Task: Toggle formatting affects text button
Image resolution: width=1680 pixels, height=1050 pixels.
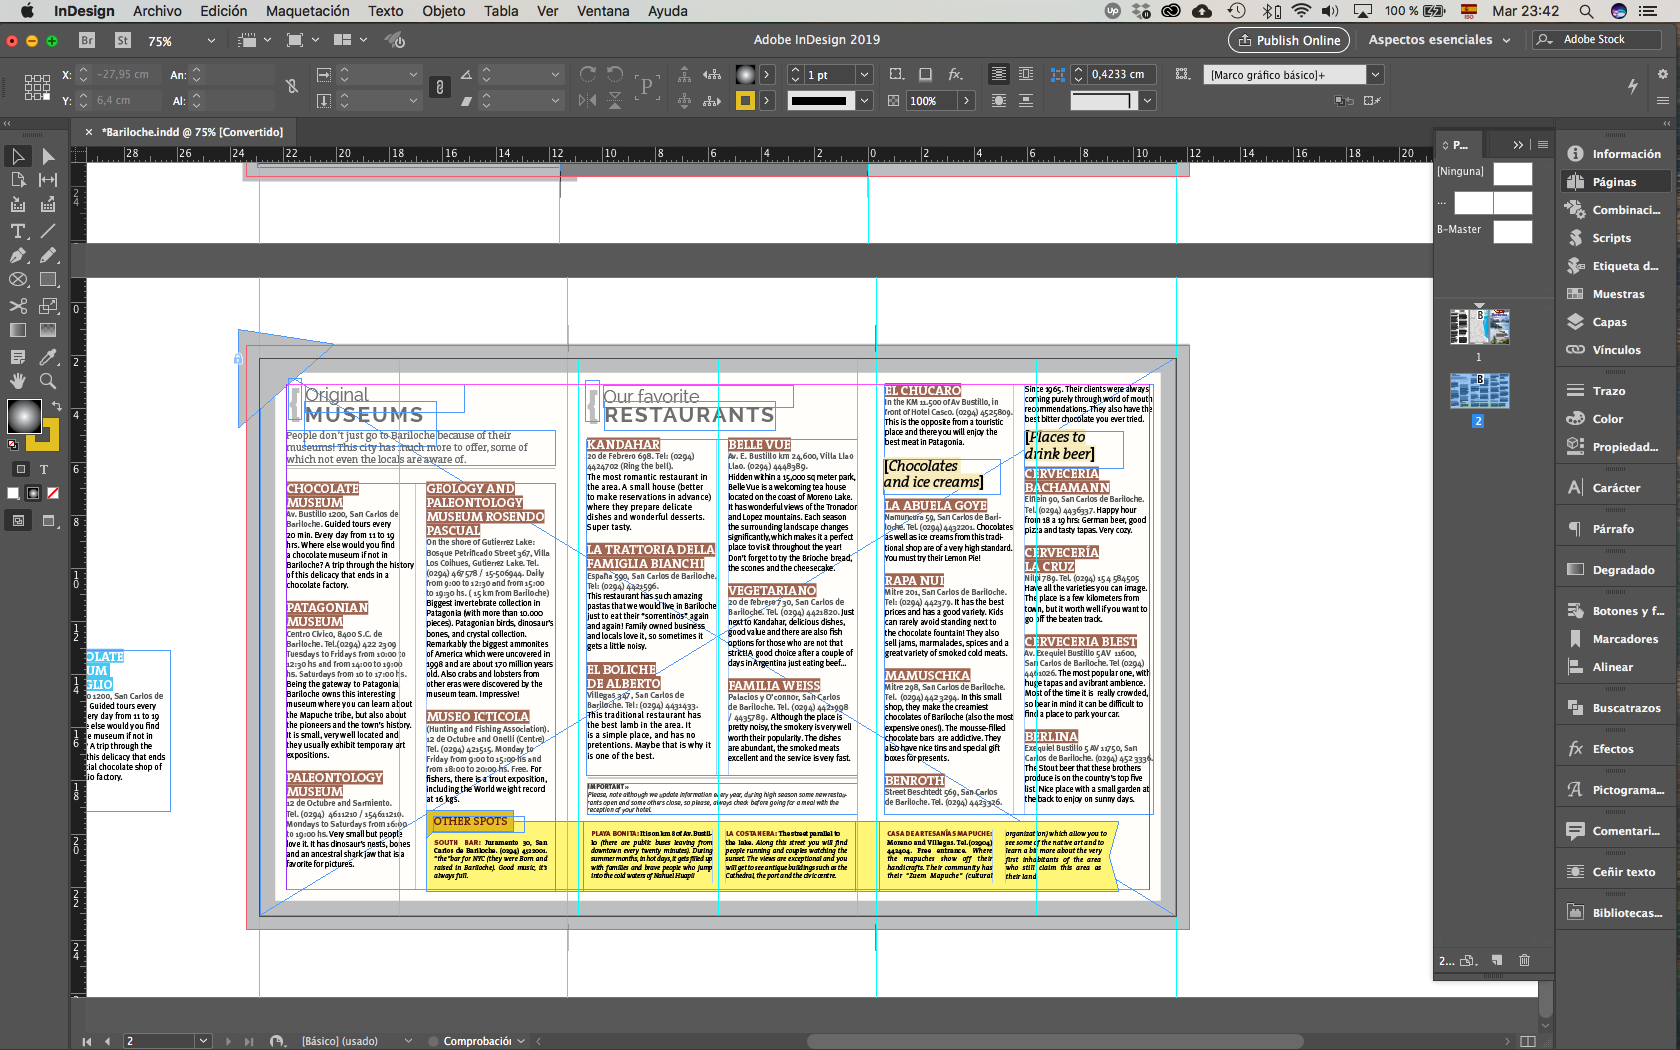Action: 44,469
